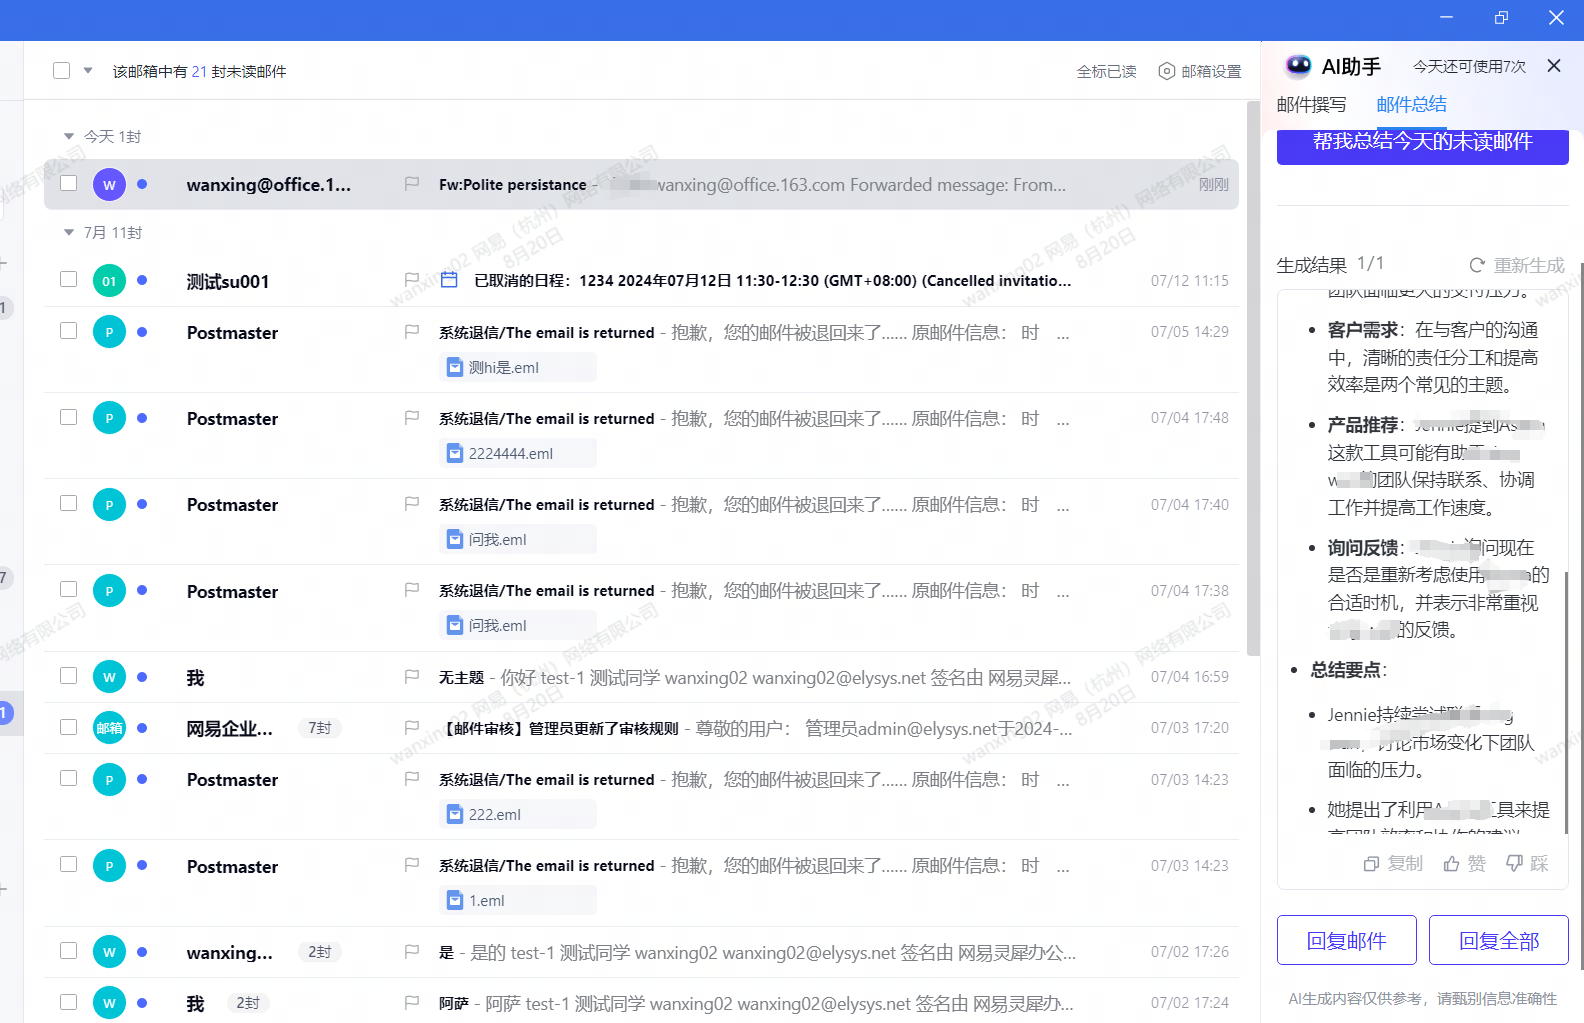
Task: Flag the 测试su001 cancelled schedule email
Action: (x=411, y=280)
